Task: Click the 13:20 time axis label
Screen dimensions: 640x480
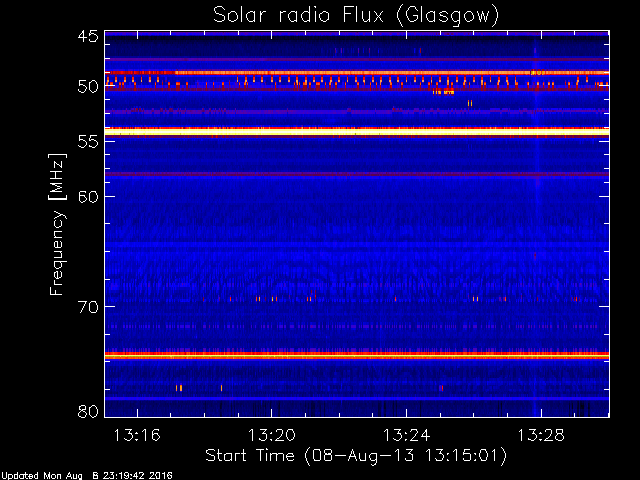Action: (272, 435)
